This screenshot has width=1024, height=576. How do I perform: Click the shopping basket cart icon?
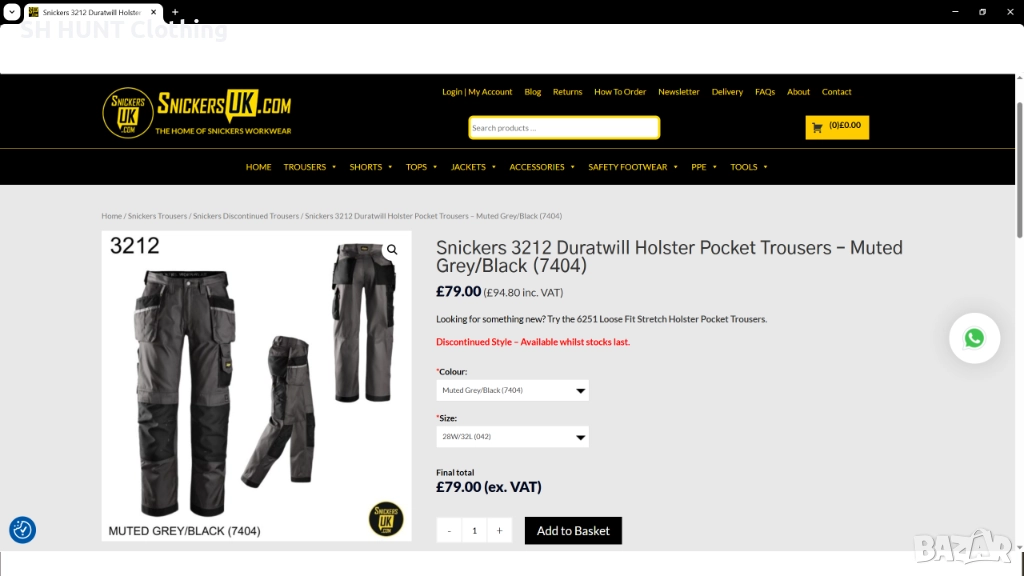(x=817, y=128)
